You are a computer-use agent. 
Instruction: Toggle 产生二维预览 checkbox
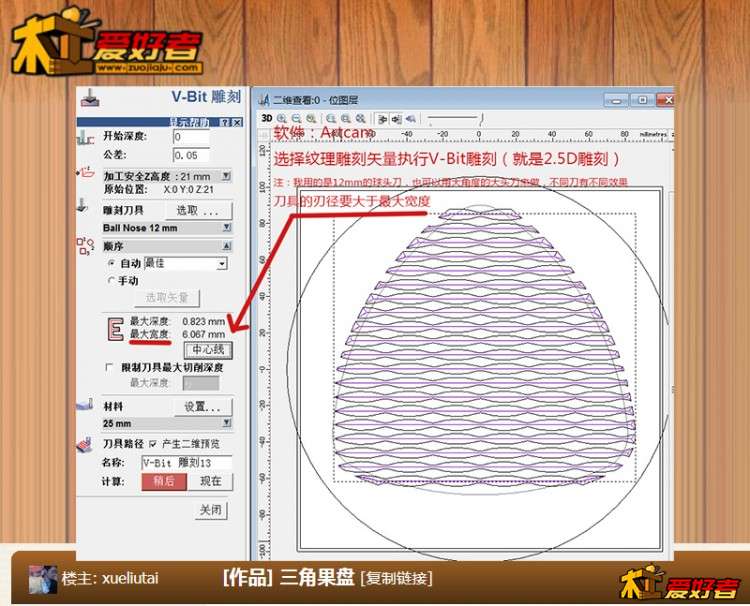pyautogui.click(x=153, y=444)
